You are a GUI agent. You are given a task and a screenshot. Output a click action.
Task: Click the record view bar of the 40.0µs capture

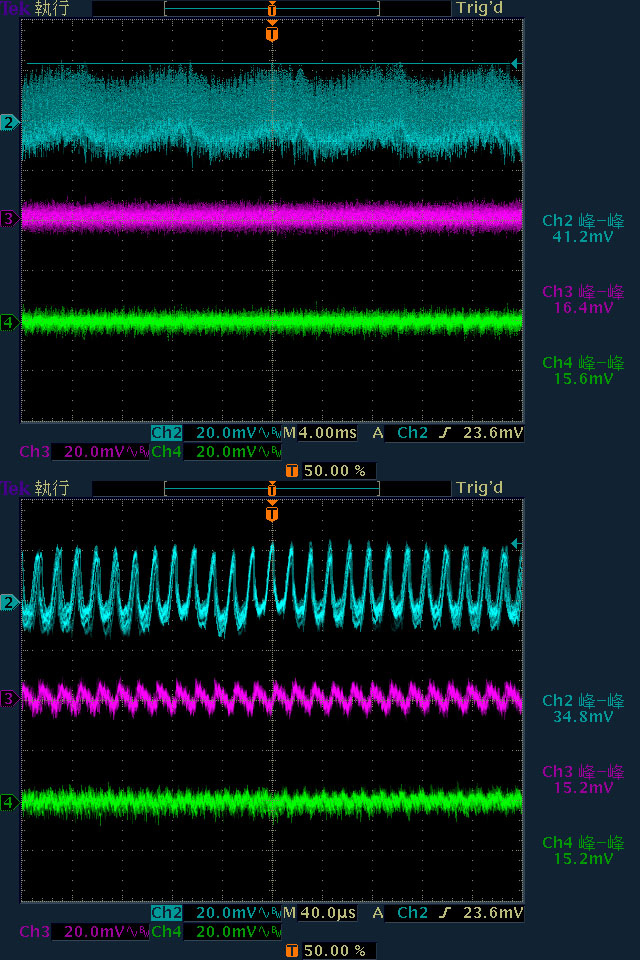pos(272,489)
